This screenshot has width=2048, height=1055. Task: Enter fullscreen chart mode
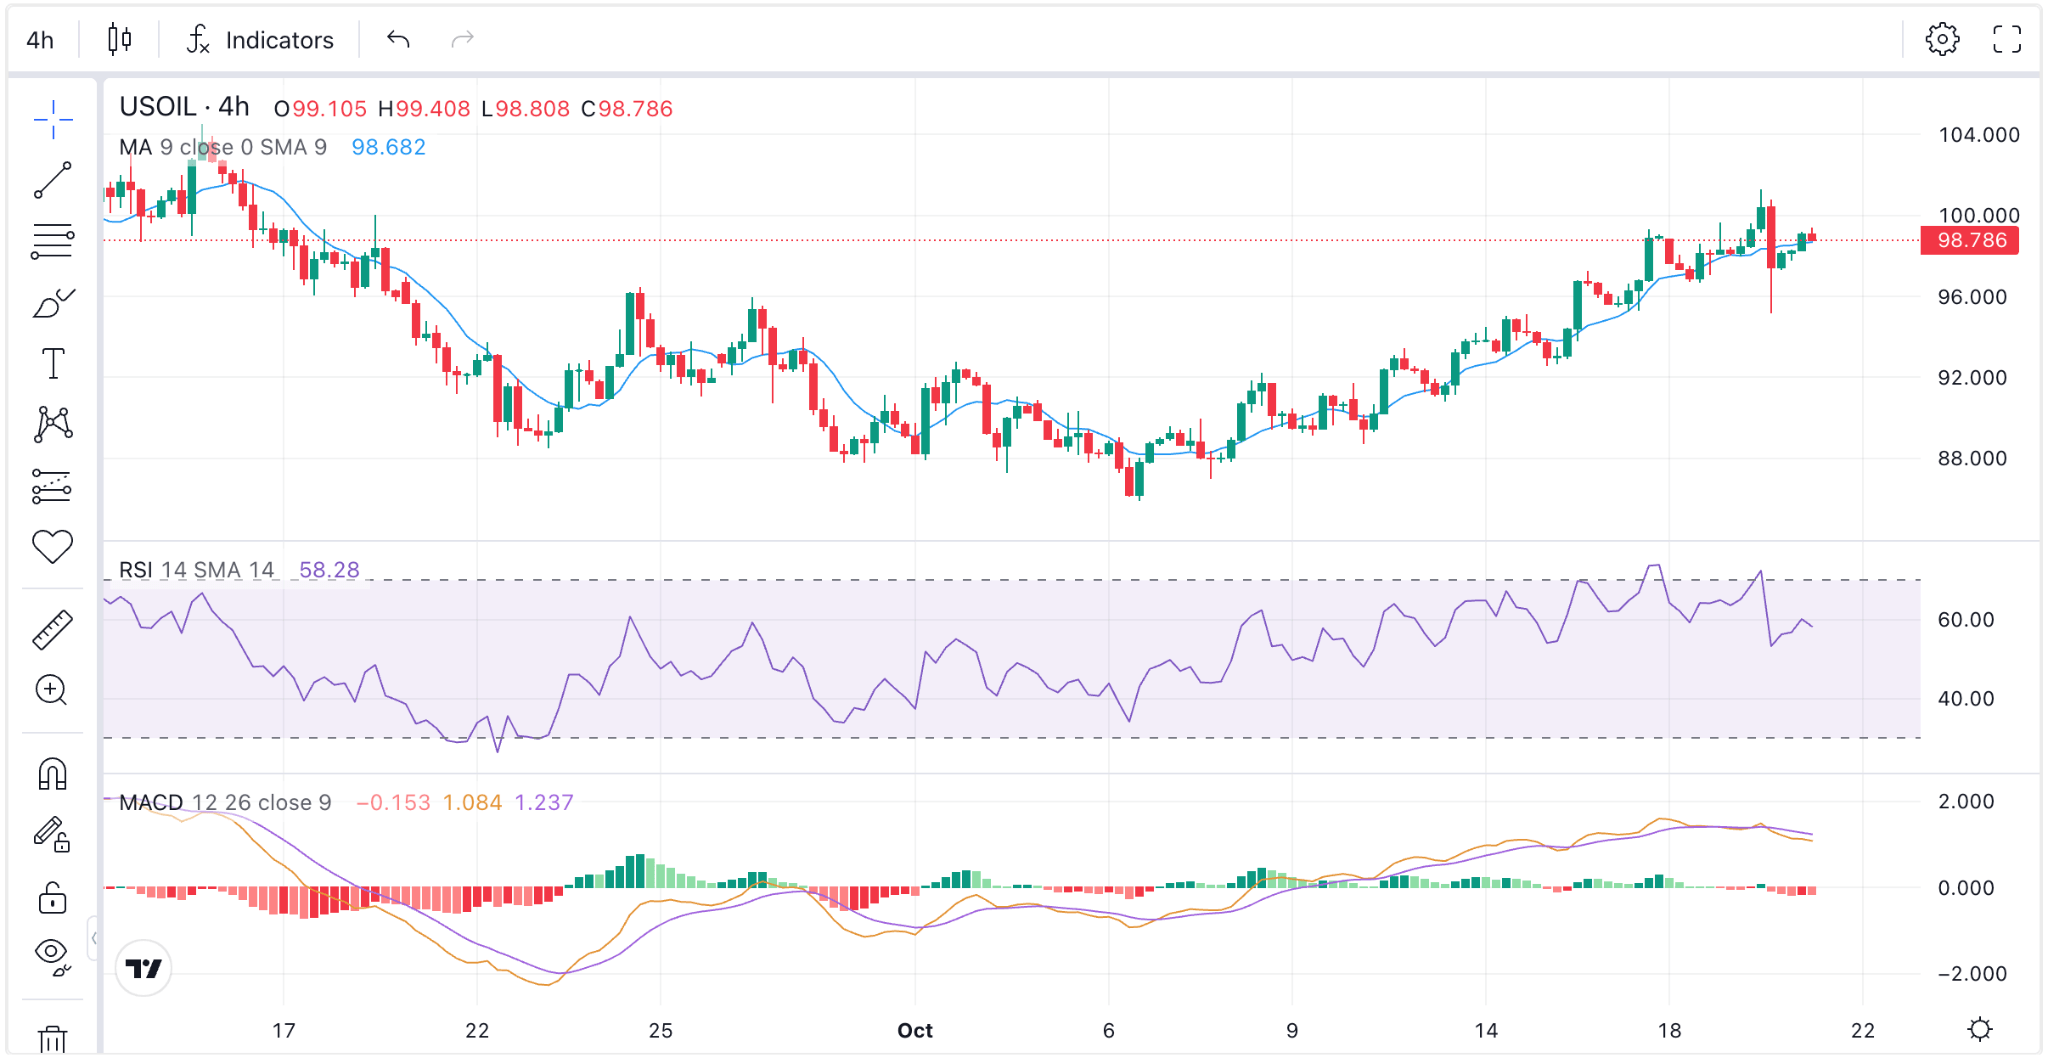tap(2006, 40)
